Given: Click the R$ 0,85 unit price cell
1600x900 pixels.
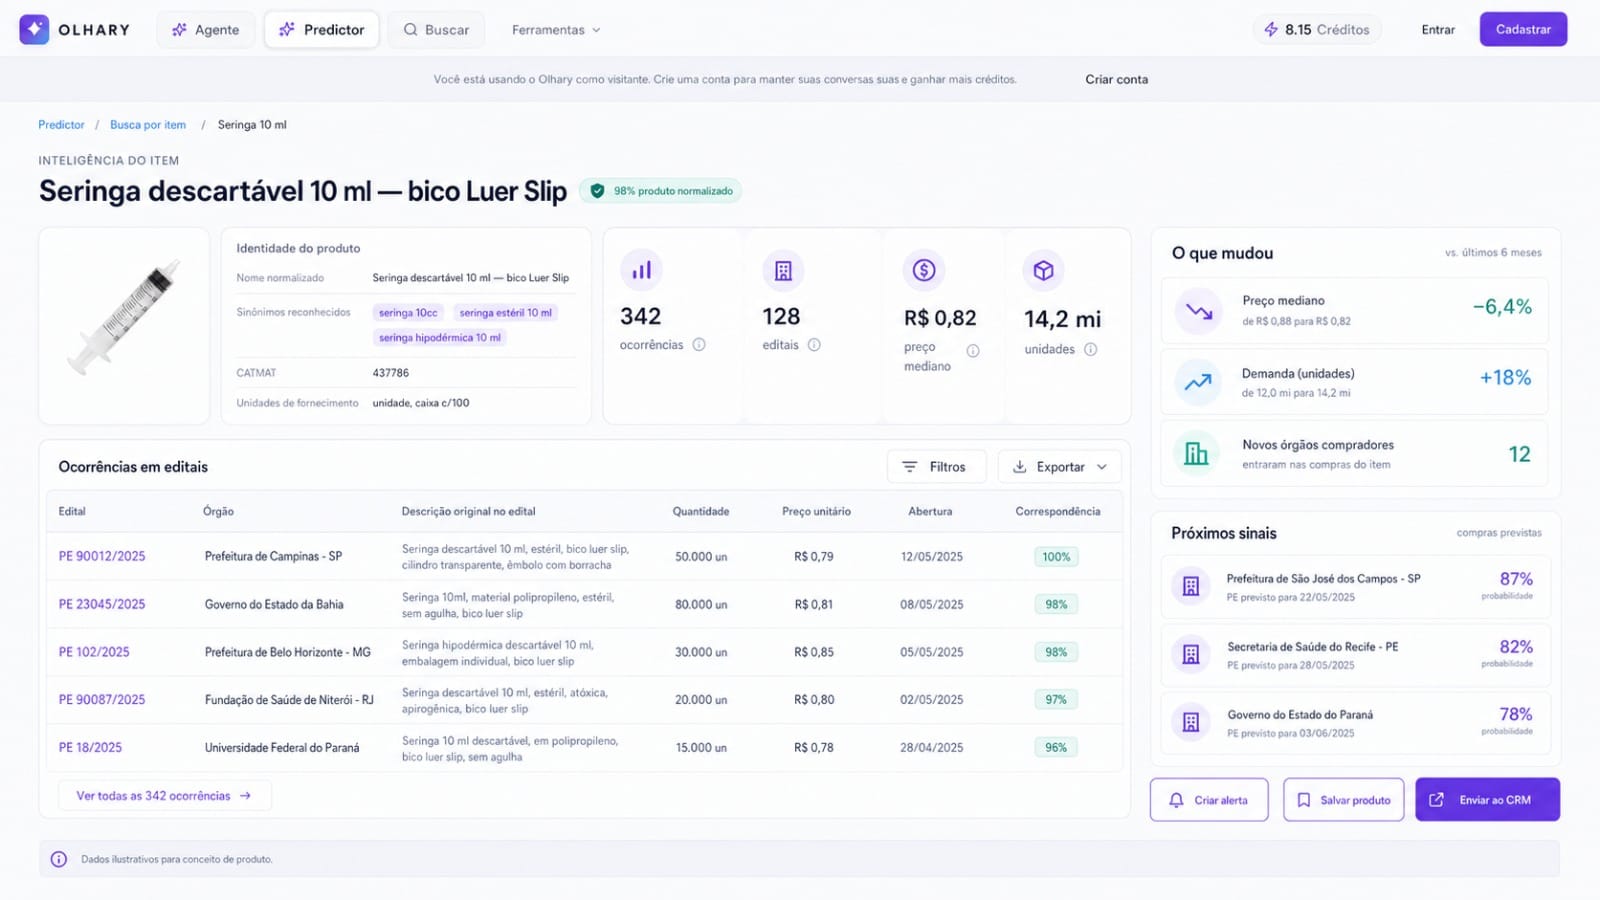Looking at the screenshot, I should pos(814,652).
